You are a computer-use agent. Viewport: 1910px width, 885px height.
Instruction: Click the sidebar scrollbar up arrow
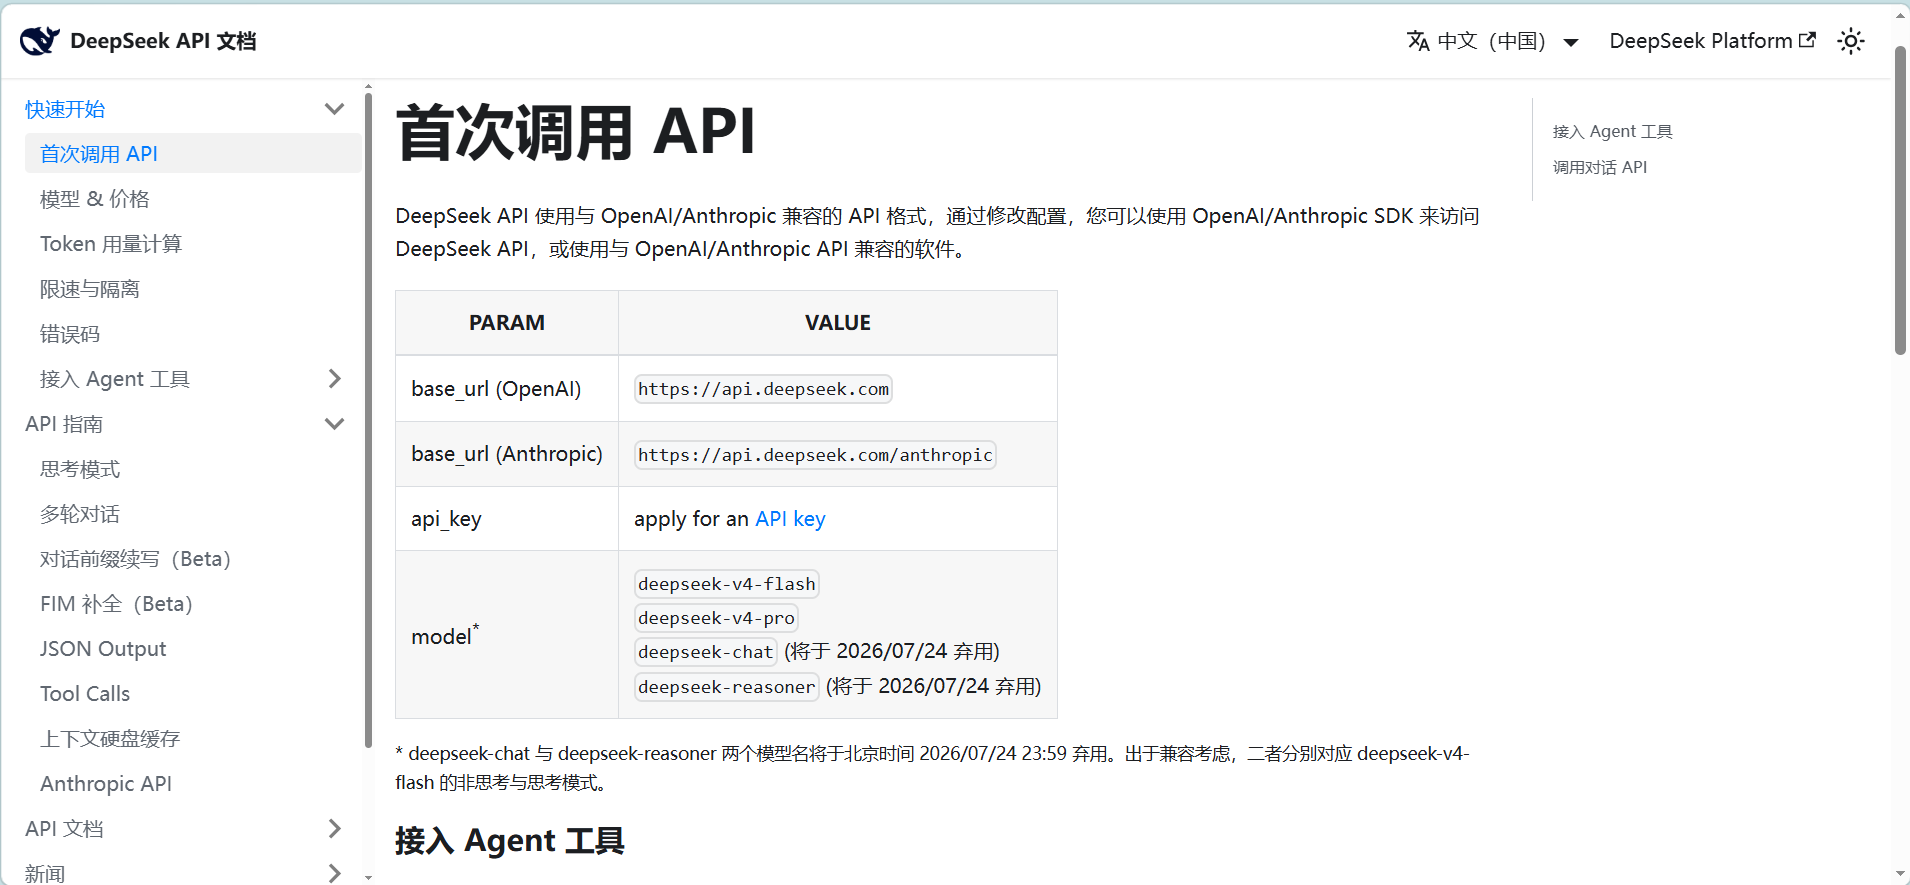coord(368,87)
